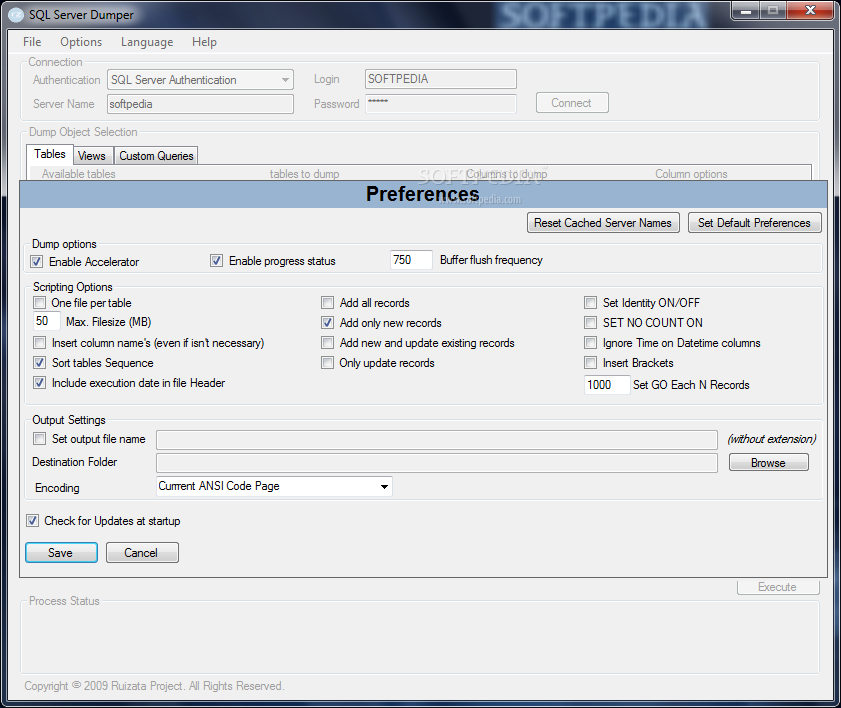Toggle the Enable Accelerator checkbox
The image size is (841, 708).
click(x=36, y=262)
